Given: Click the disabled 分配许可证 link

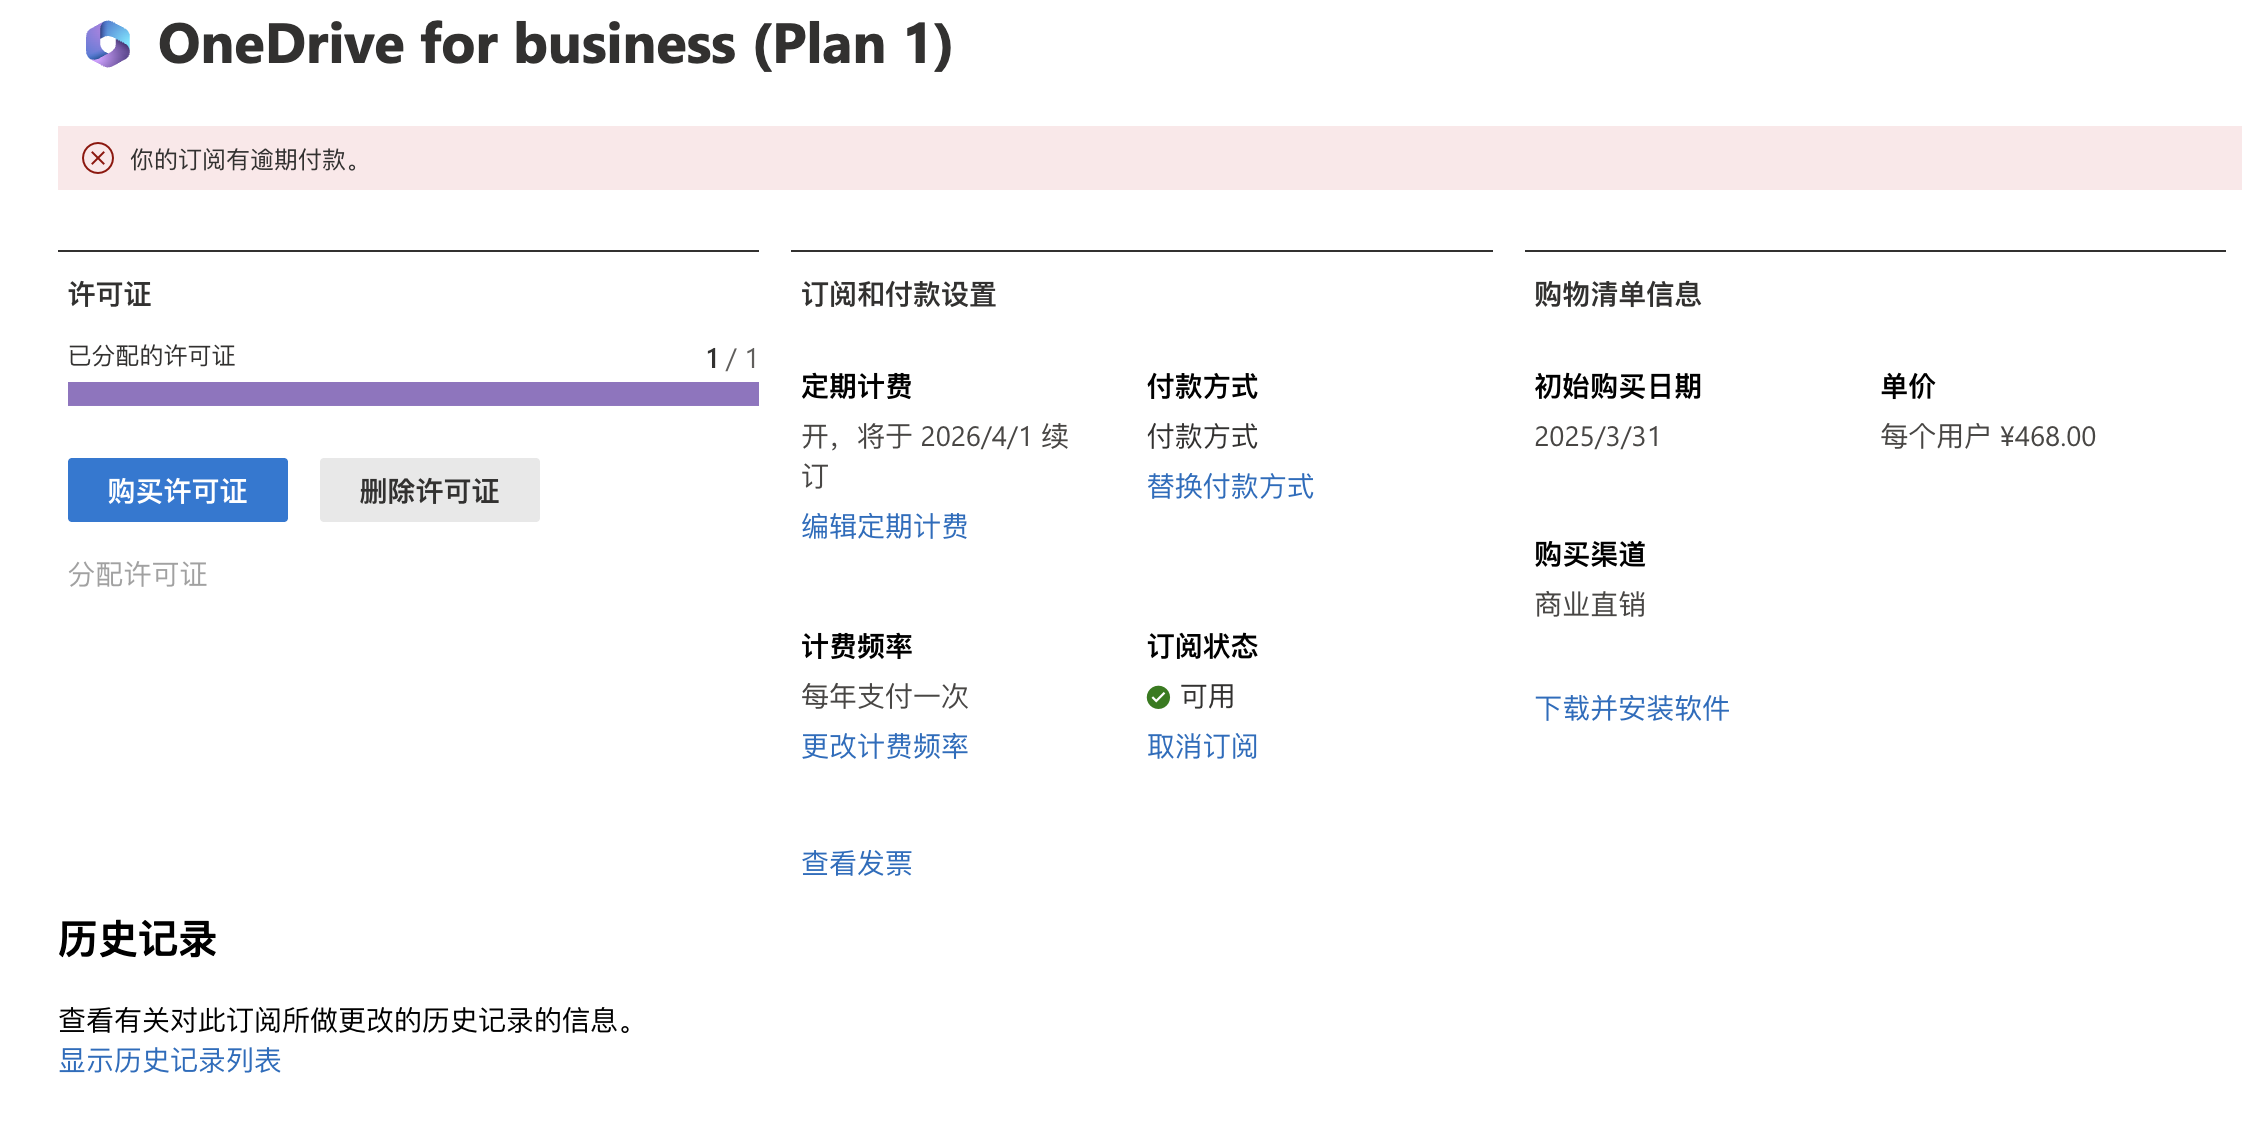Looking at the screenshot, I should coord(138,574).
